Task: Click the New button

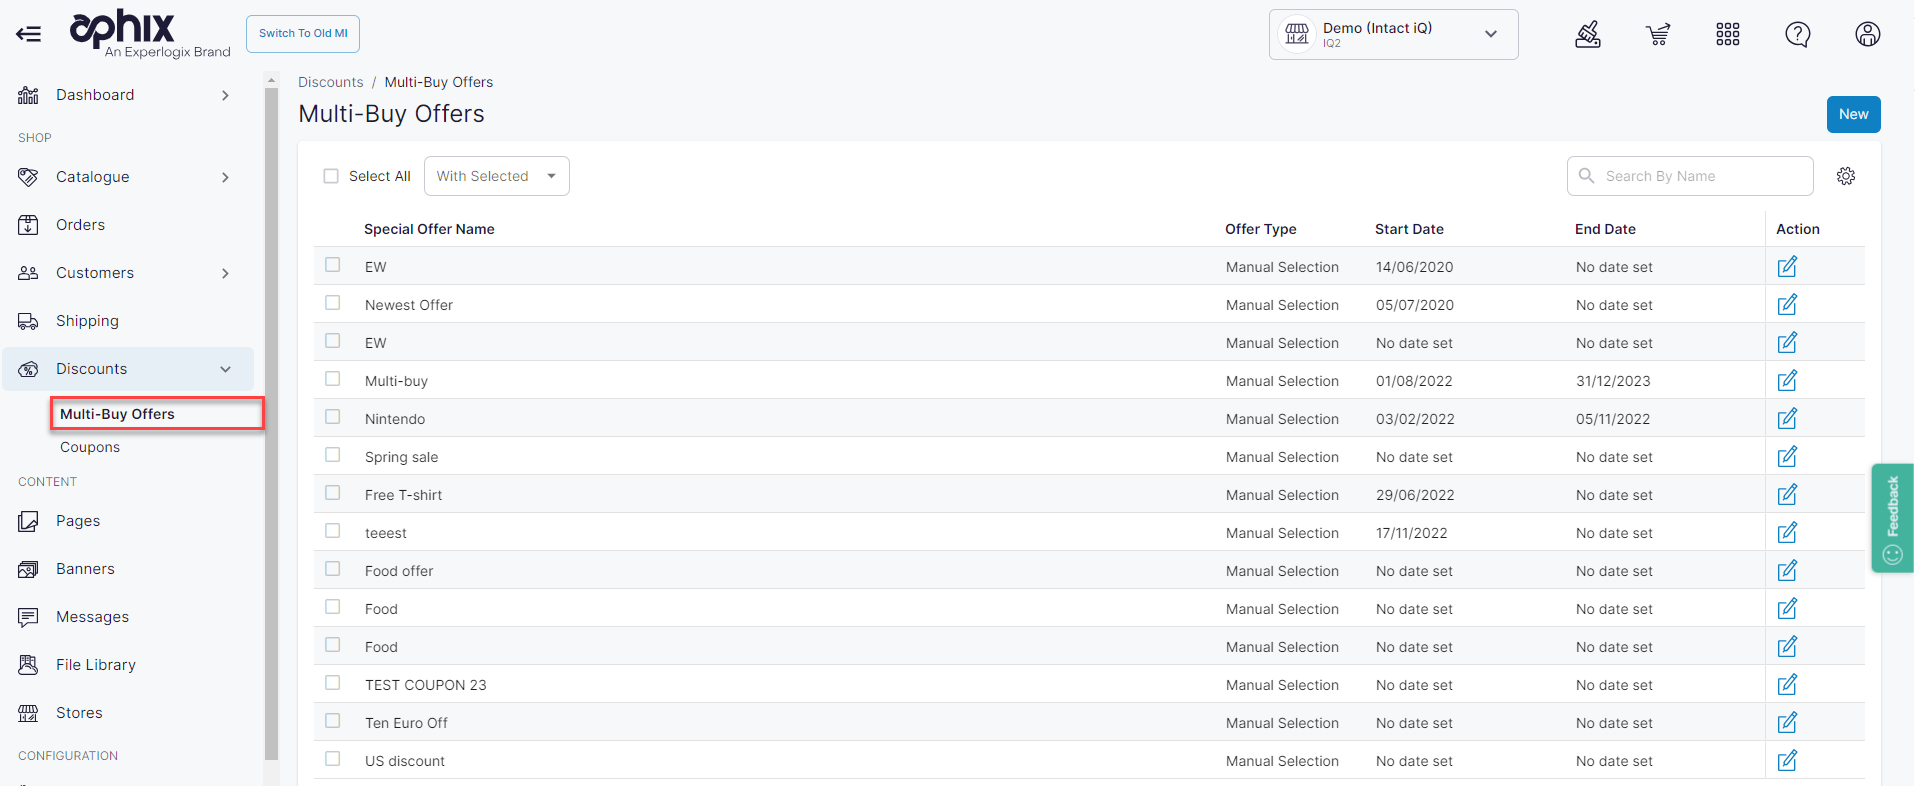Action: pyautogui.click(x=1852, y=114)
